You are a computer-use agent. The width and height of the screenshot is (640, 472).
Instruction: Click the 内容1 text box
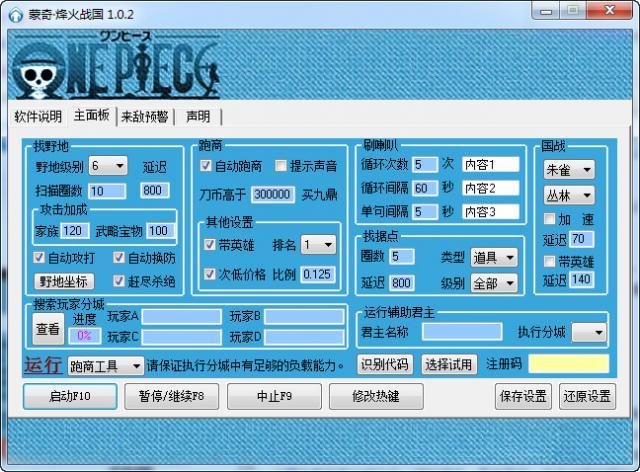click(491, 165)
